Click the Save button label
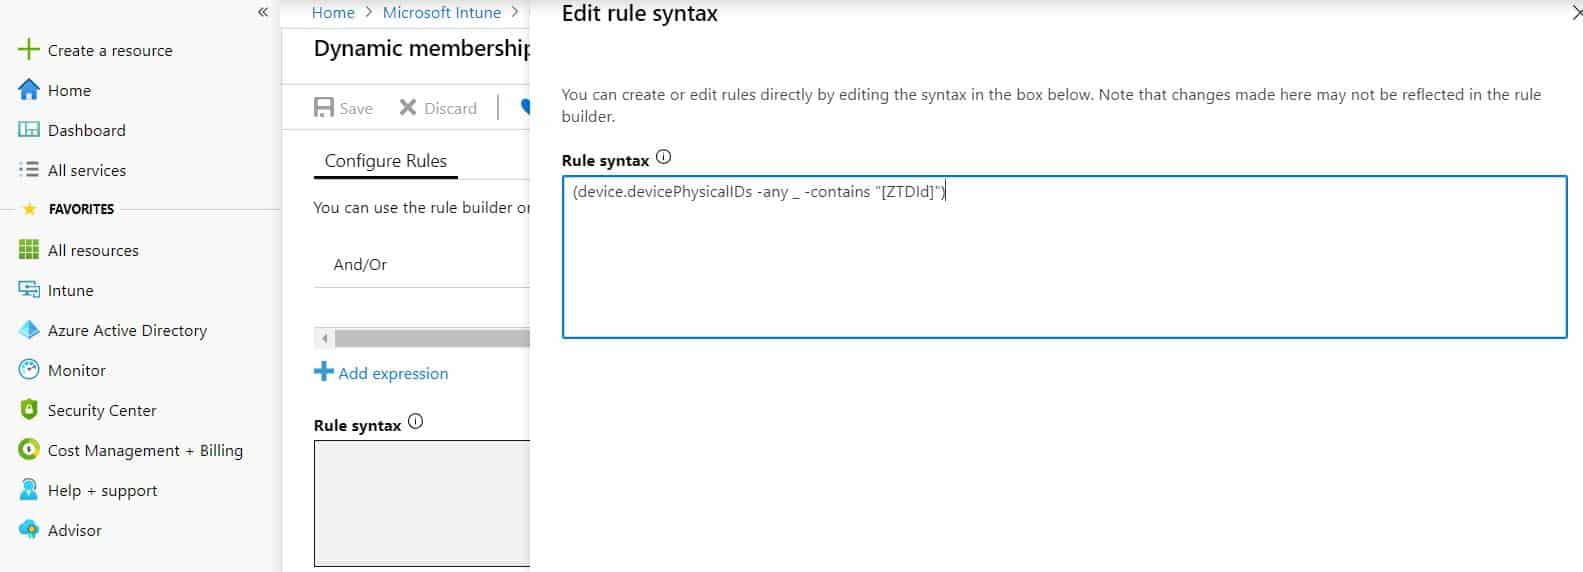Image resolution: width=1583 pixels, height=572 pixels. tap(356, 108)
